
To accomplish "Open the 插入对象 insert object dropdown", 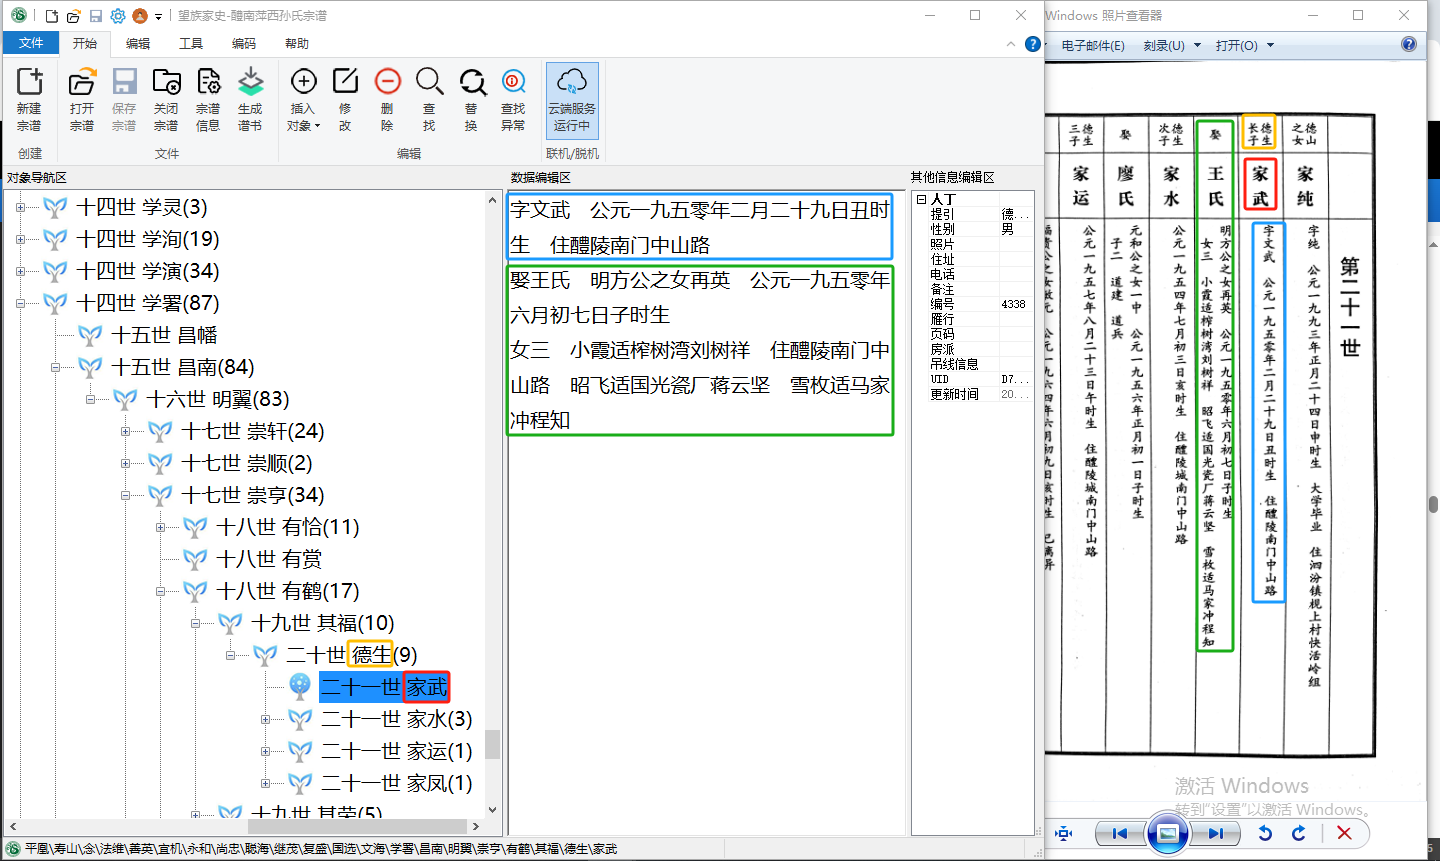I will click(x=303, y=99).
